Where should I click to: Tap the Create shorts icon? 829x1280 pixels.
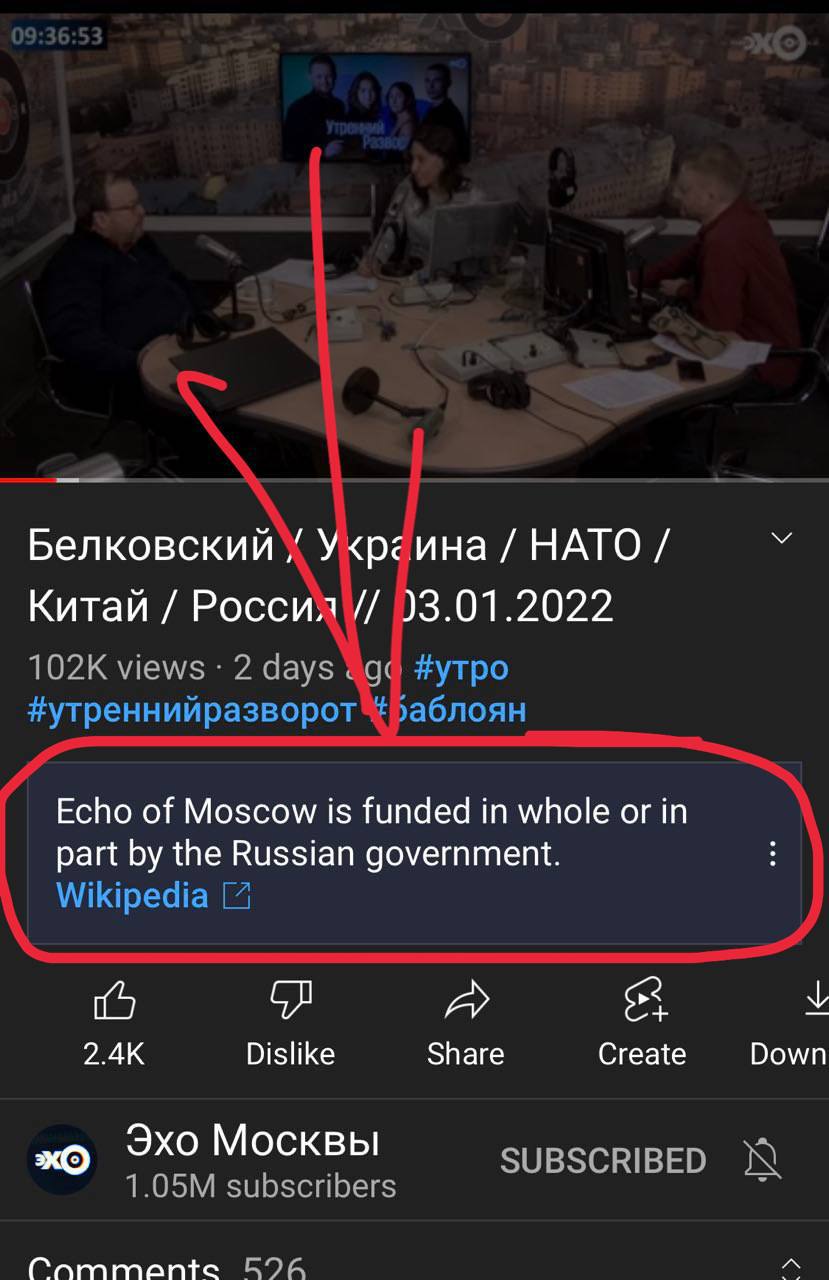643,1001
